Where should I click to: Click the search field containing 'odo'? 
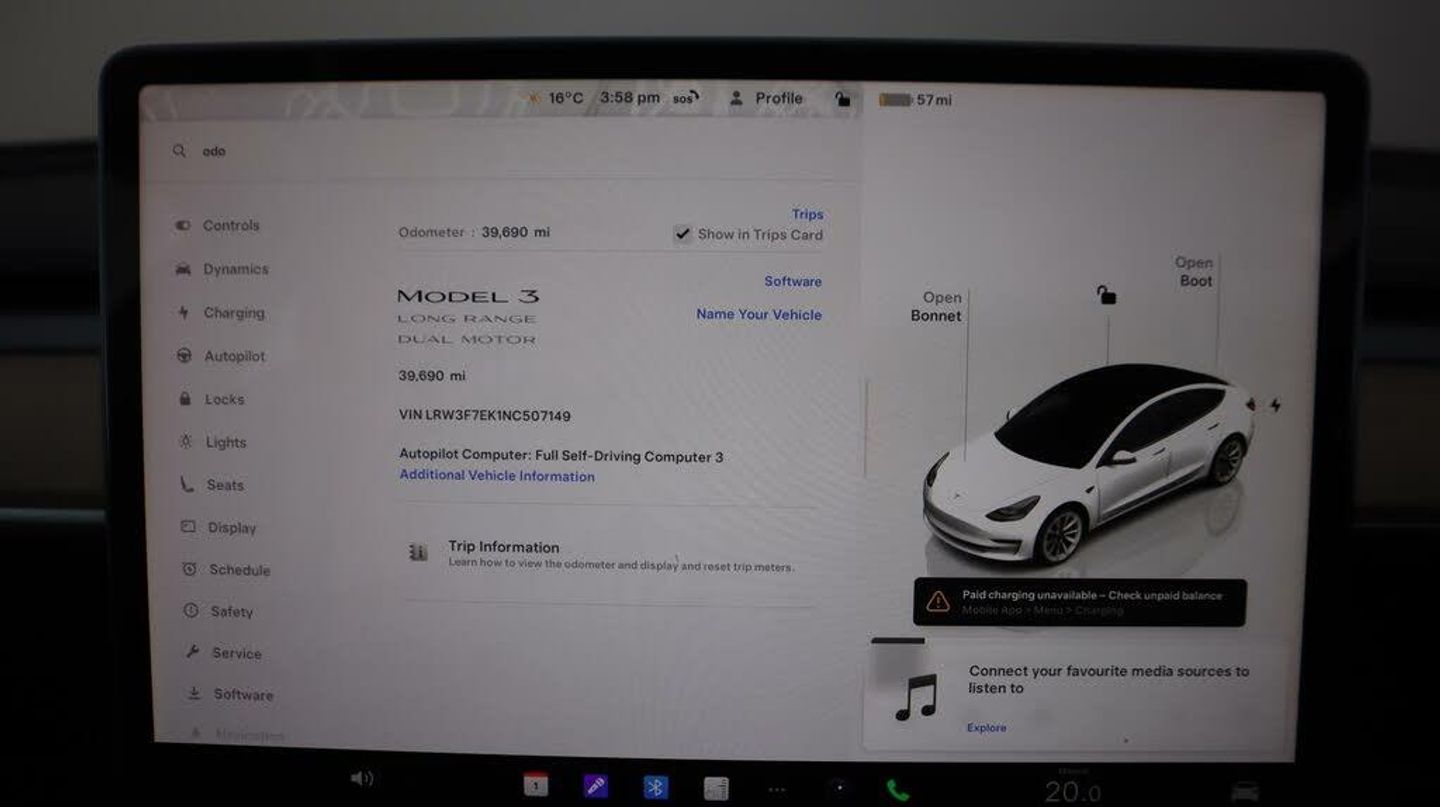(400, 151)
